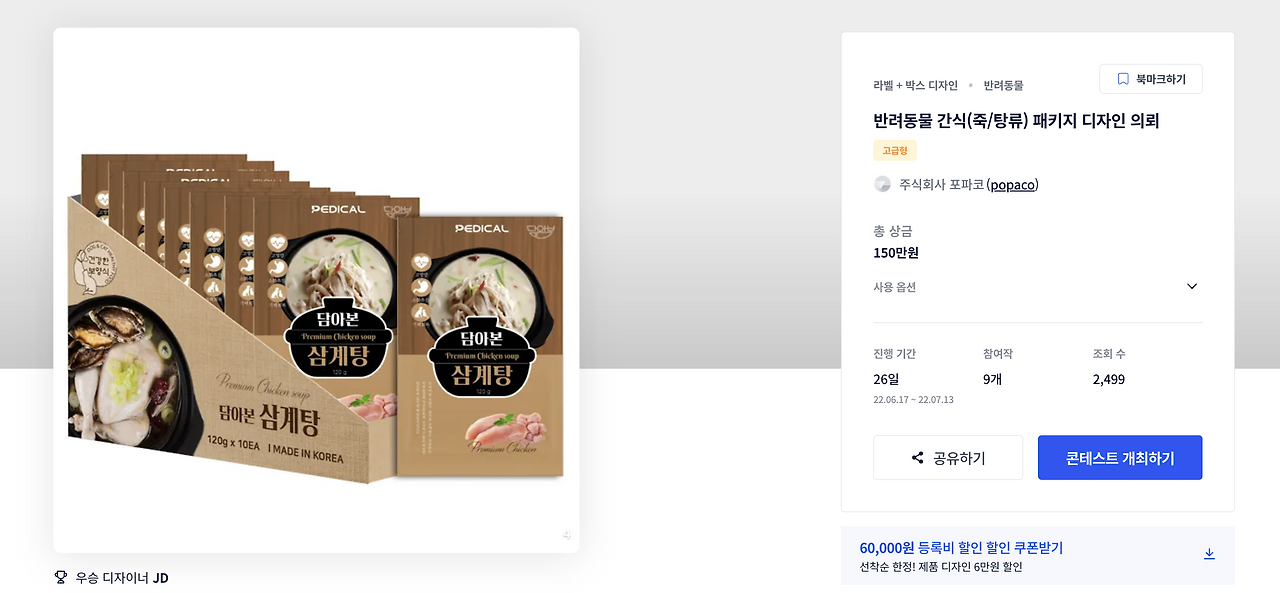Select the 반려동물 category breadcrumb
Viewport: 1280px width, 593px height.
pos(1003,85)
